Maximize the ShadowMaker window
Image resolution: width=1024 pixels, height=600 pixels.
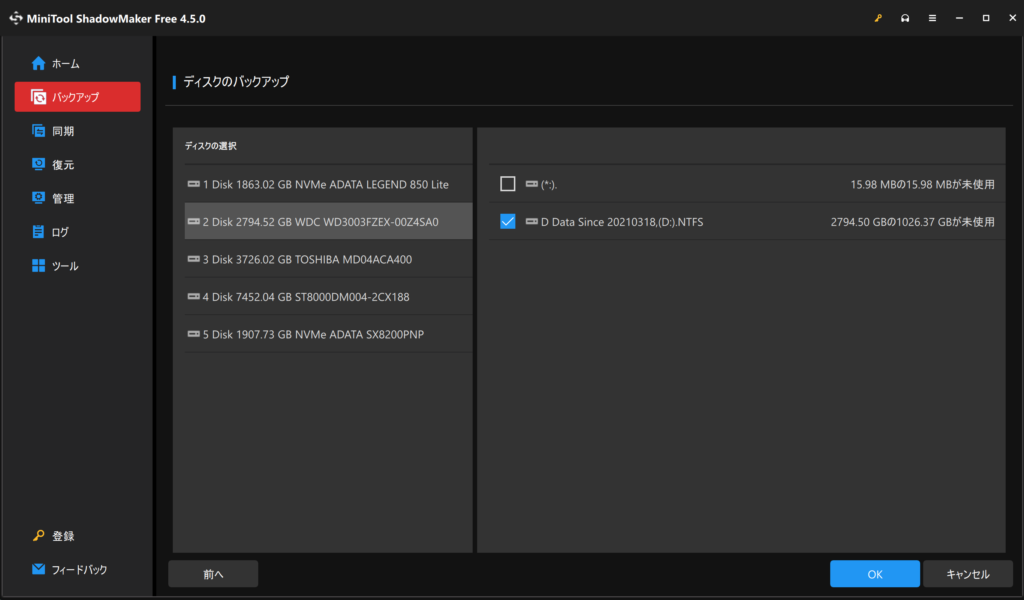click(x=986, y=18)
